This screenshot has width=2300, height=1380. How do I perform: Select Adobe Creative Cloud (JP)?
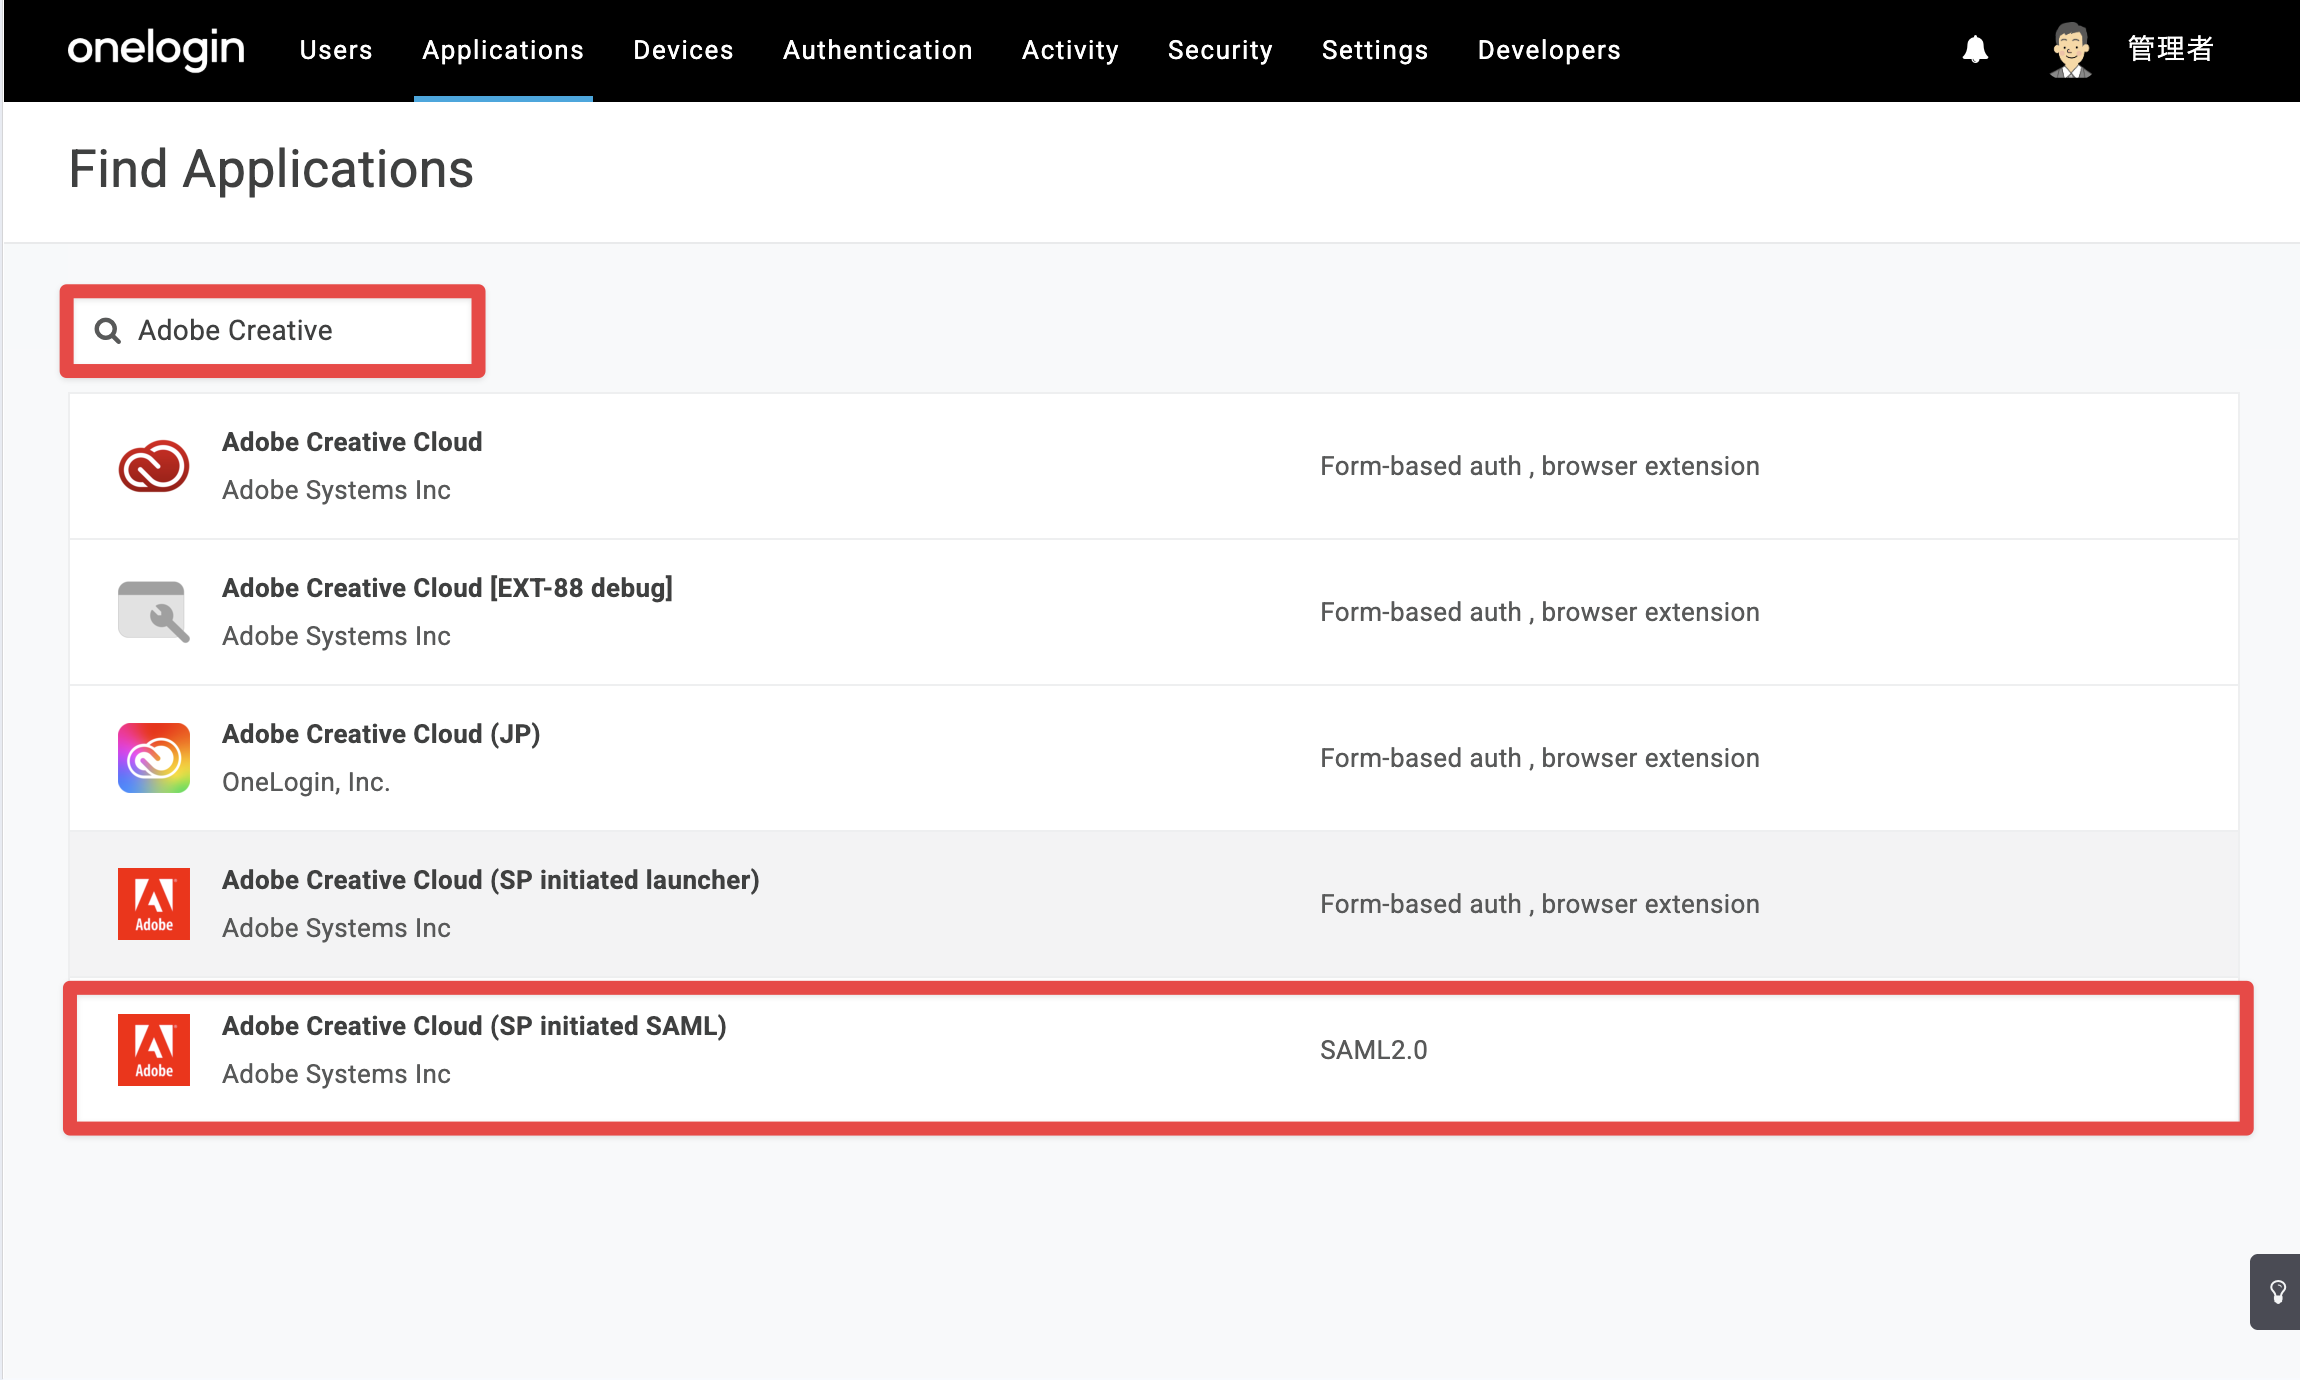coord(1154,758)
